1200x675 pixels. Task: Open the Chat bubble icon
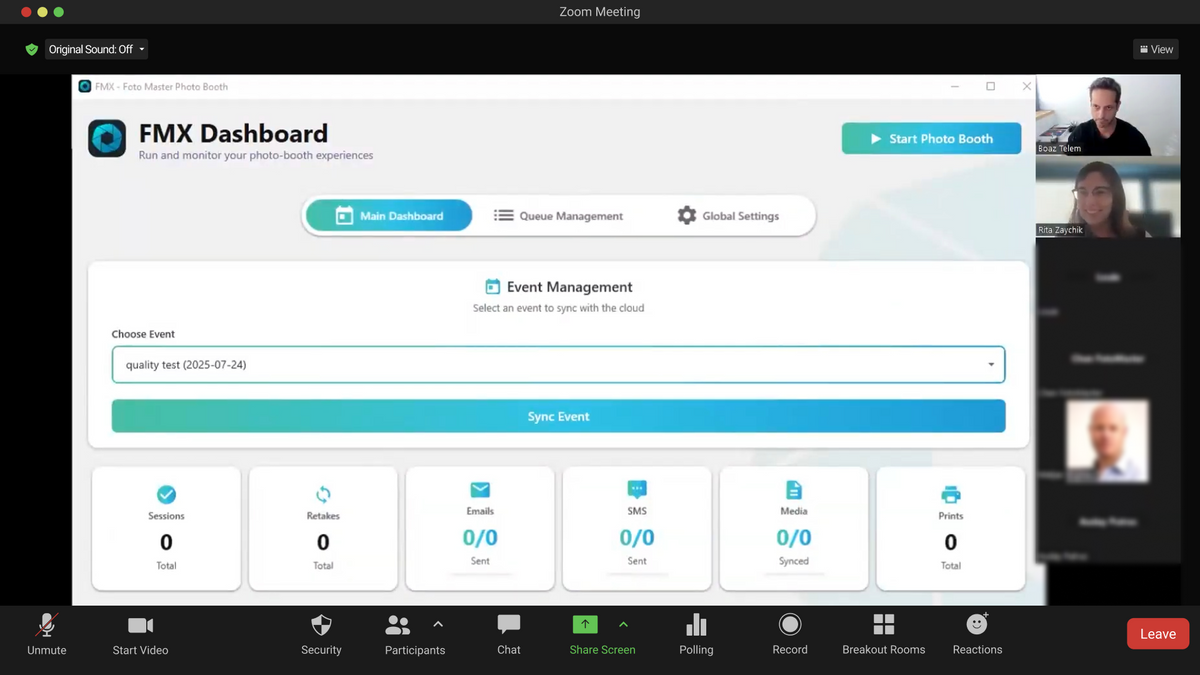click(x=509, y=625)
